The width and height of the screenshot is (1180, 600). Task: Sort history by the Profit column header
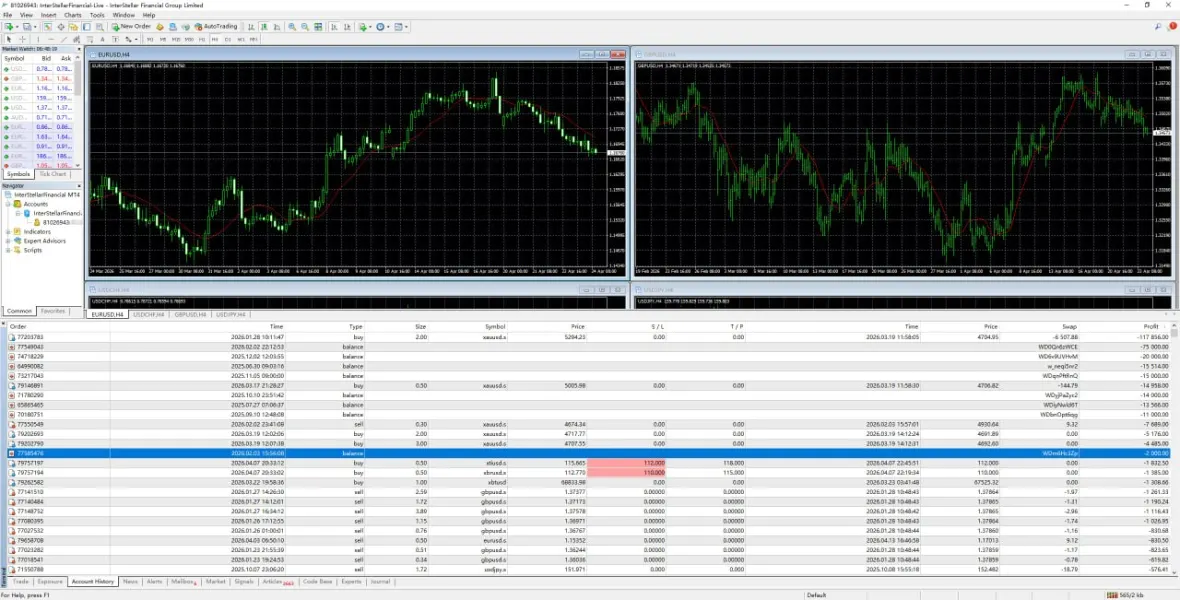(1150, 327)
